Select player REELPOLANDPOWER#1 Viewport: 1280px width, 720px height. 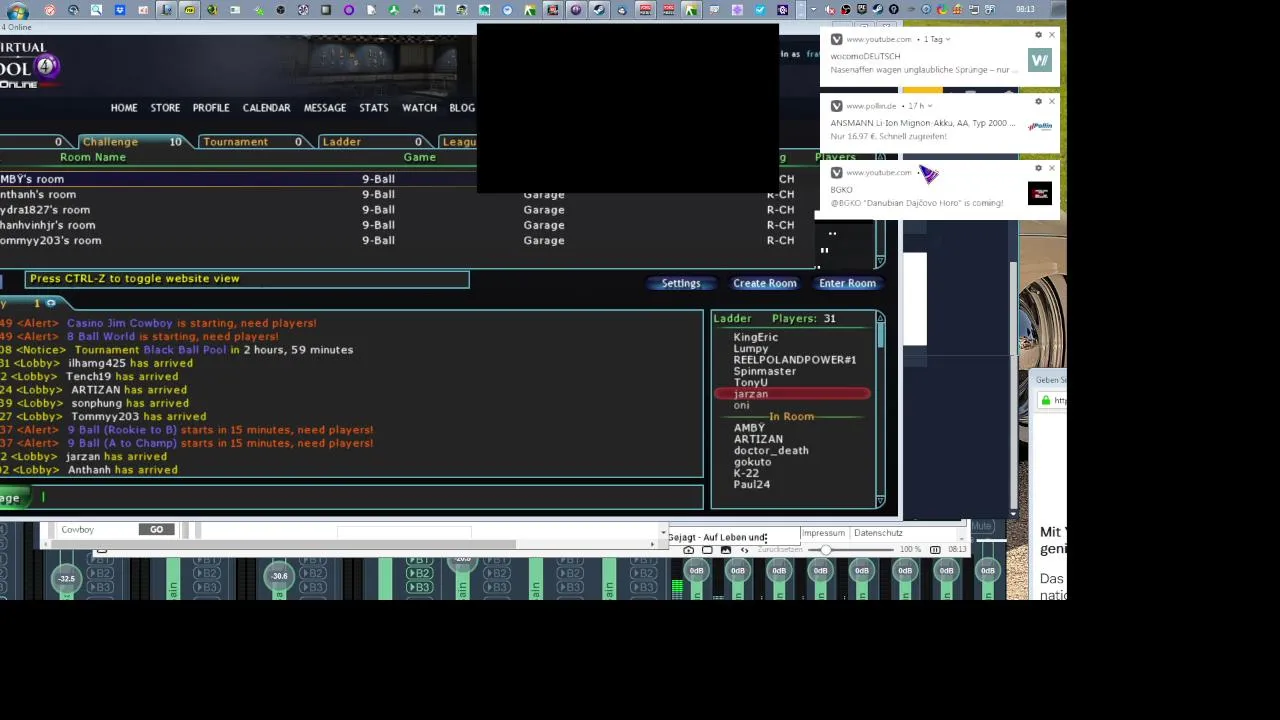tap(795, 360)
